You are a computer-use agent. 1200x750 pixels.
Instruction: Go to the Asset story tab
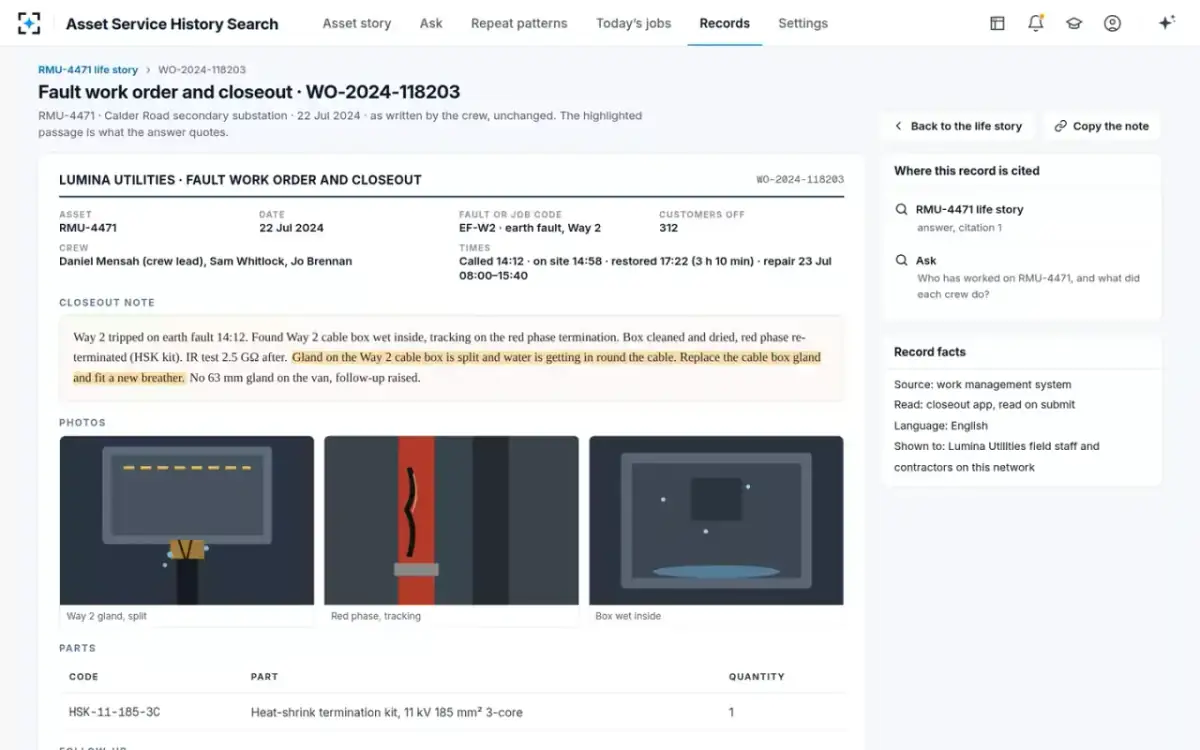[x=357, y=23]
